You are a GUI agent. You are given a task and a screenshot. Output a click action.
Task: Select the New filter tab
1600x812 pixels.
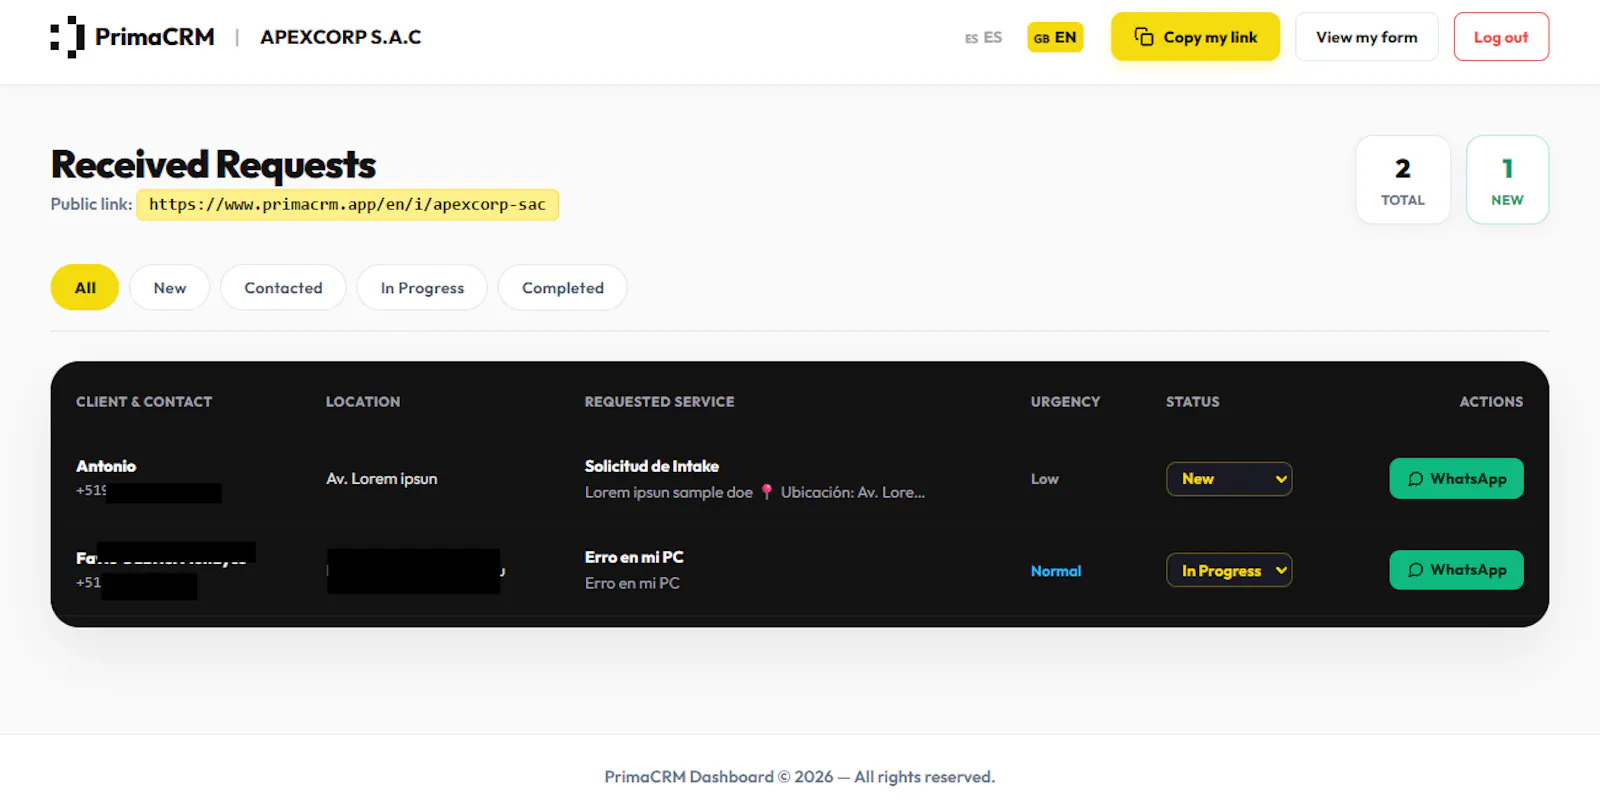(x=170, y=288)
